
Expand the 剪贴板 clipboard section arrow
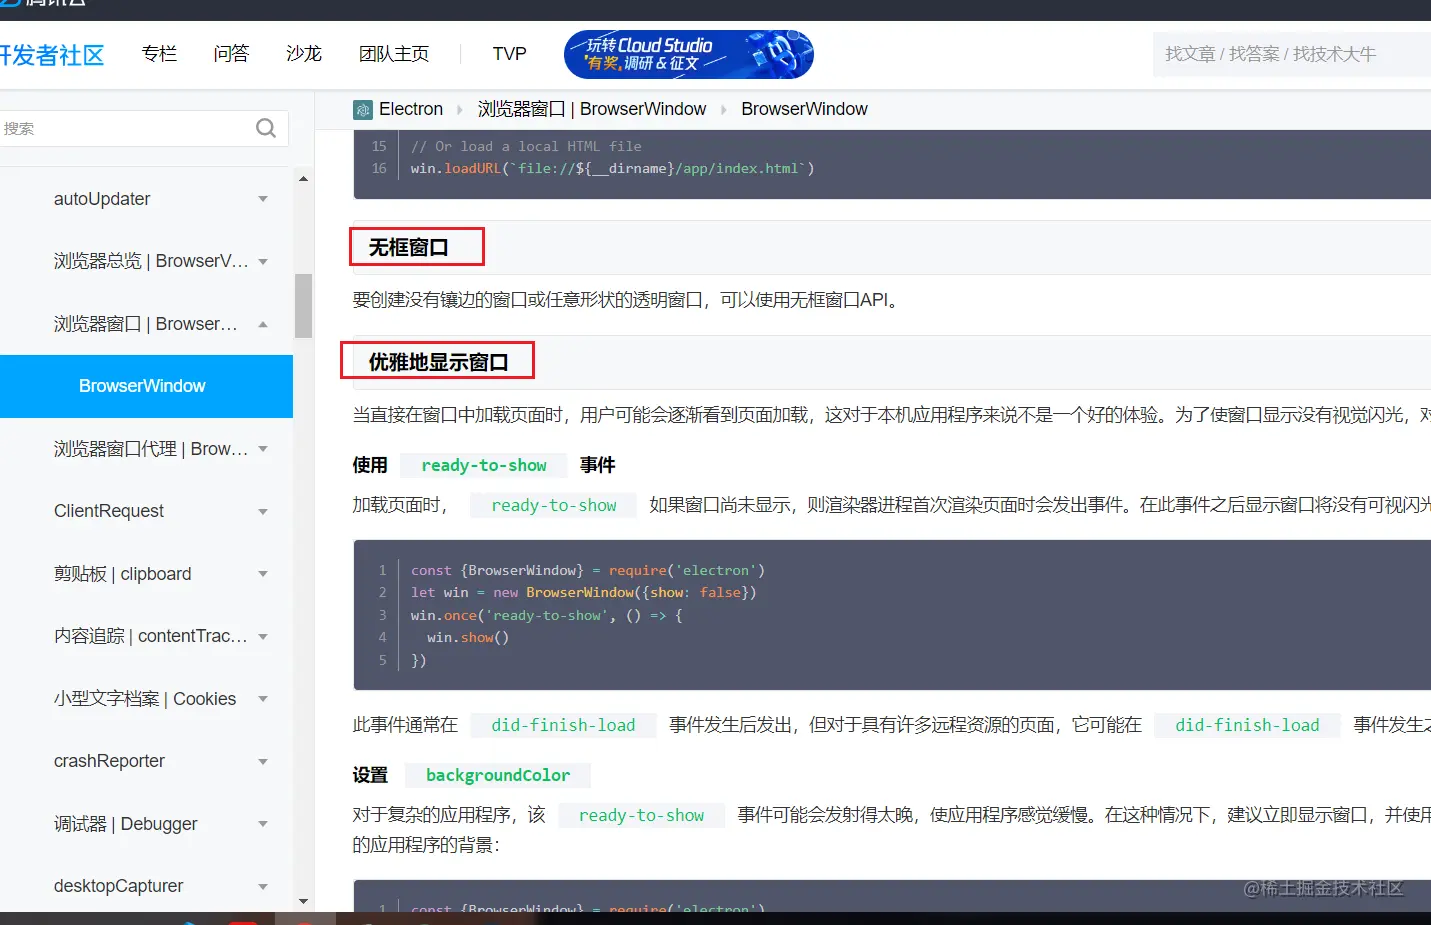point(263,574)
